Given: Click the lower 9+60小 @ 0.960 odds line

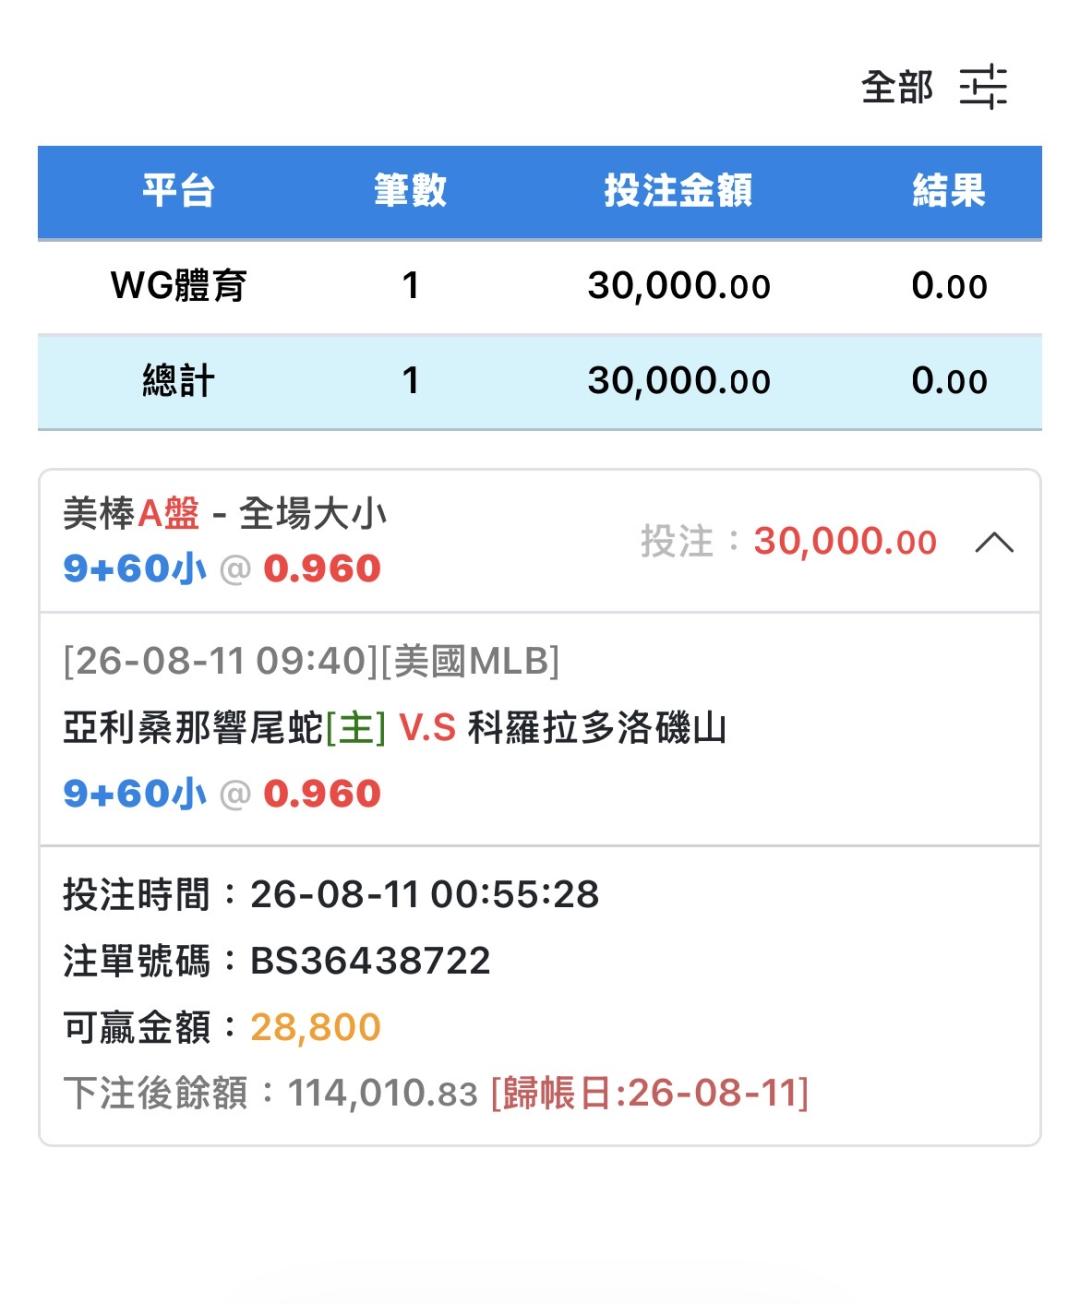Looking at the screenshot, I should (222, 794).
